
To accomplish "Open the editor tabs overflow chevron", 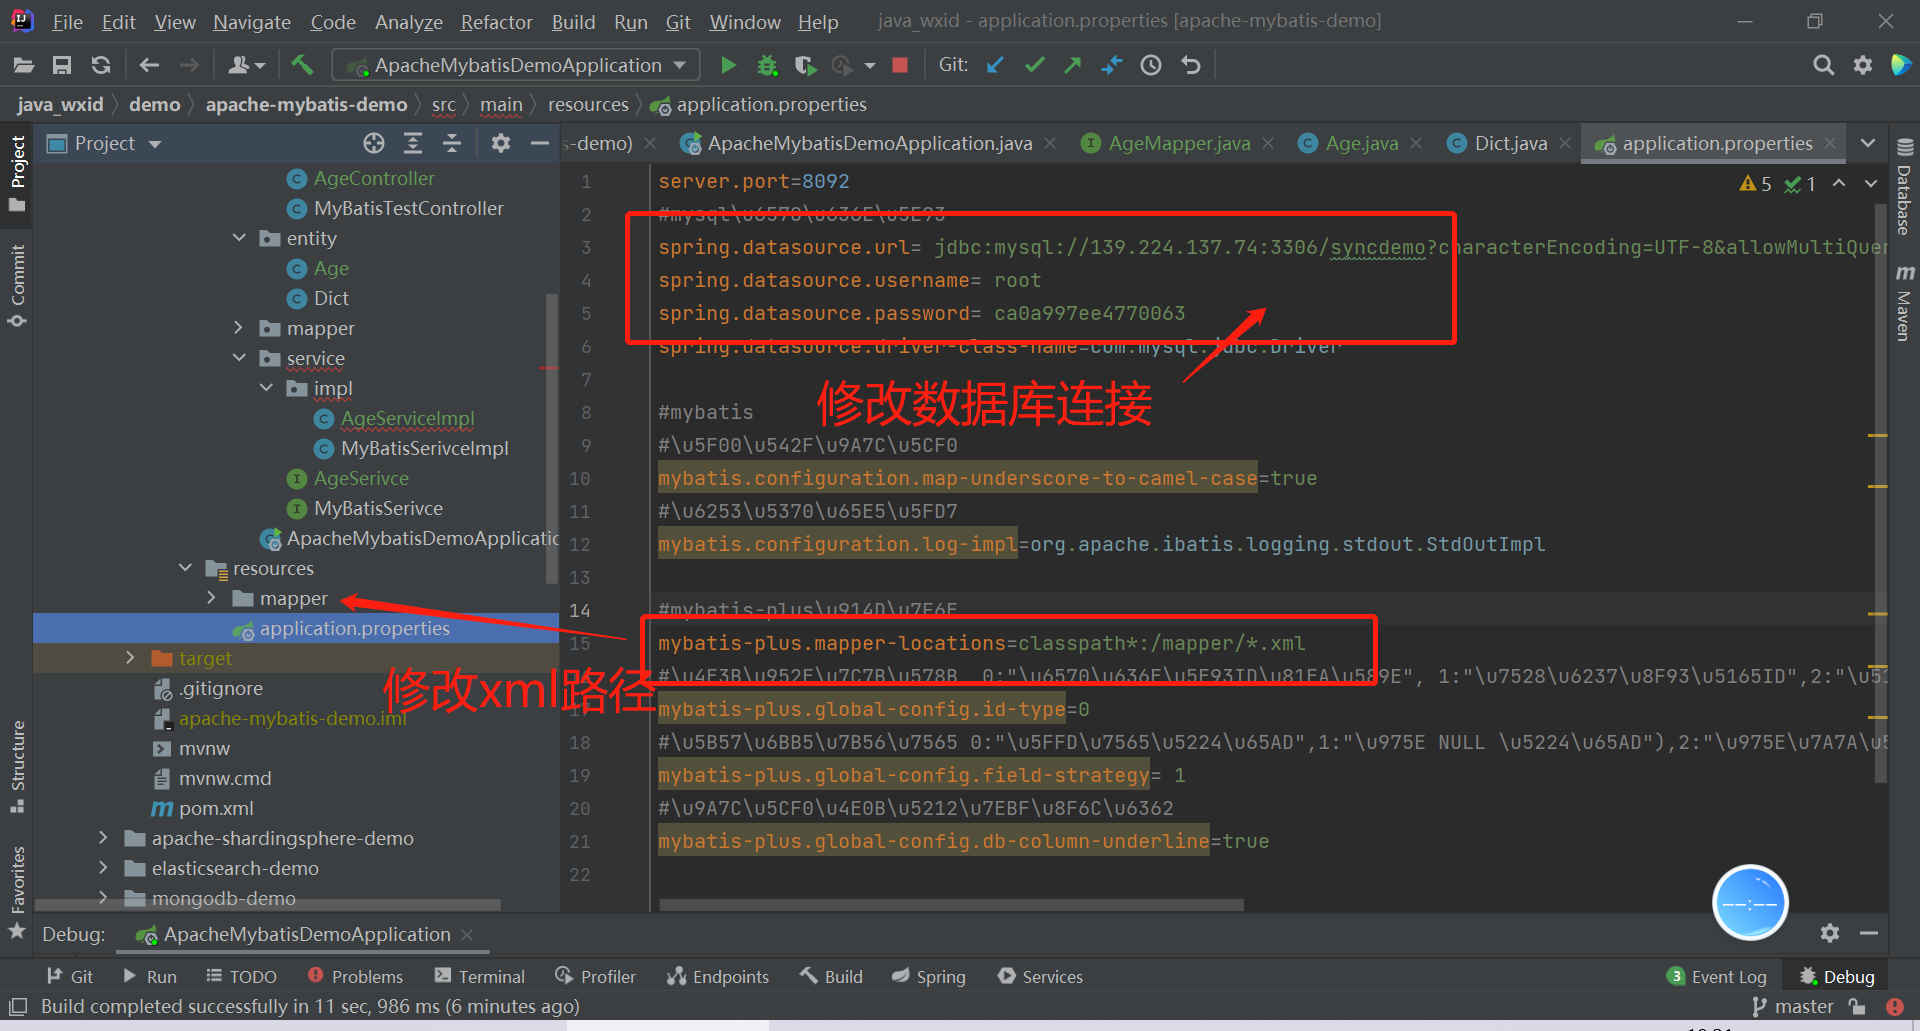I will 1867,143.
